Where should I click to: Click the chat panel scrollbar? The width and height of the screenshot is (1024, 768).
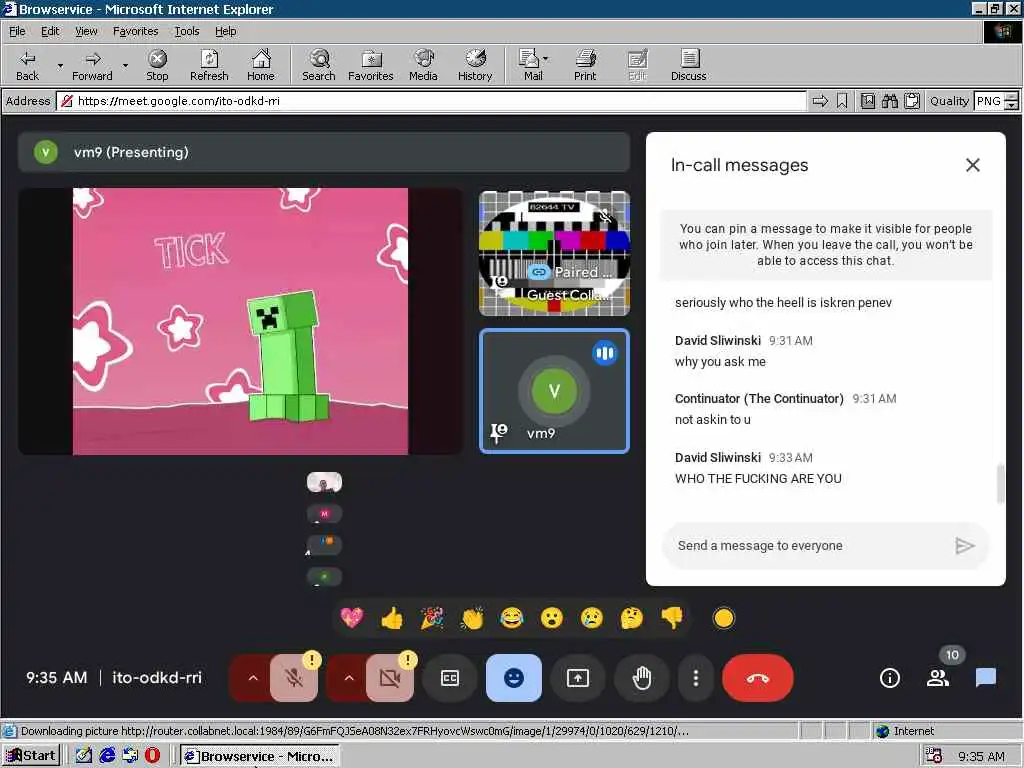1000,484
